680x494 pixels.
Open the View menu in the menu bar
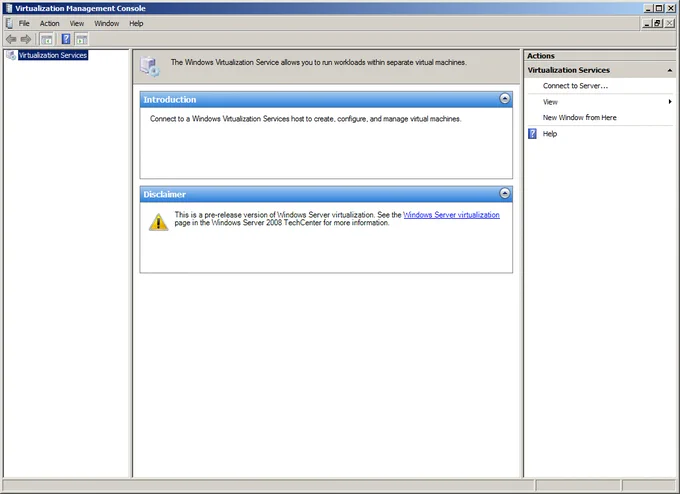pos(77,23)
